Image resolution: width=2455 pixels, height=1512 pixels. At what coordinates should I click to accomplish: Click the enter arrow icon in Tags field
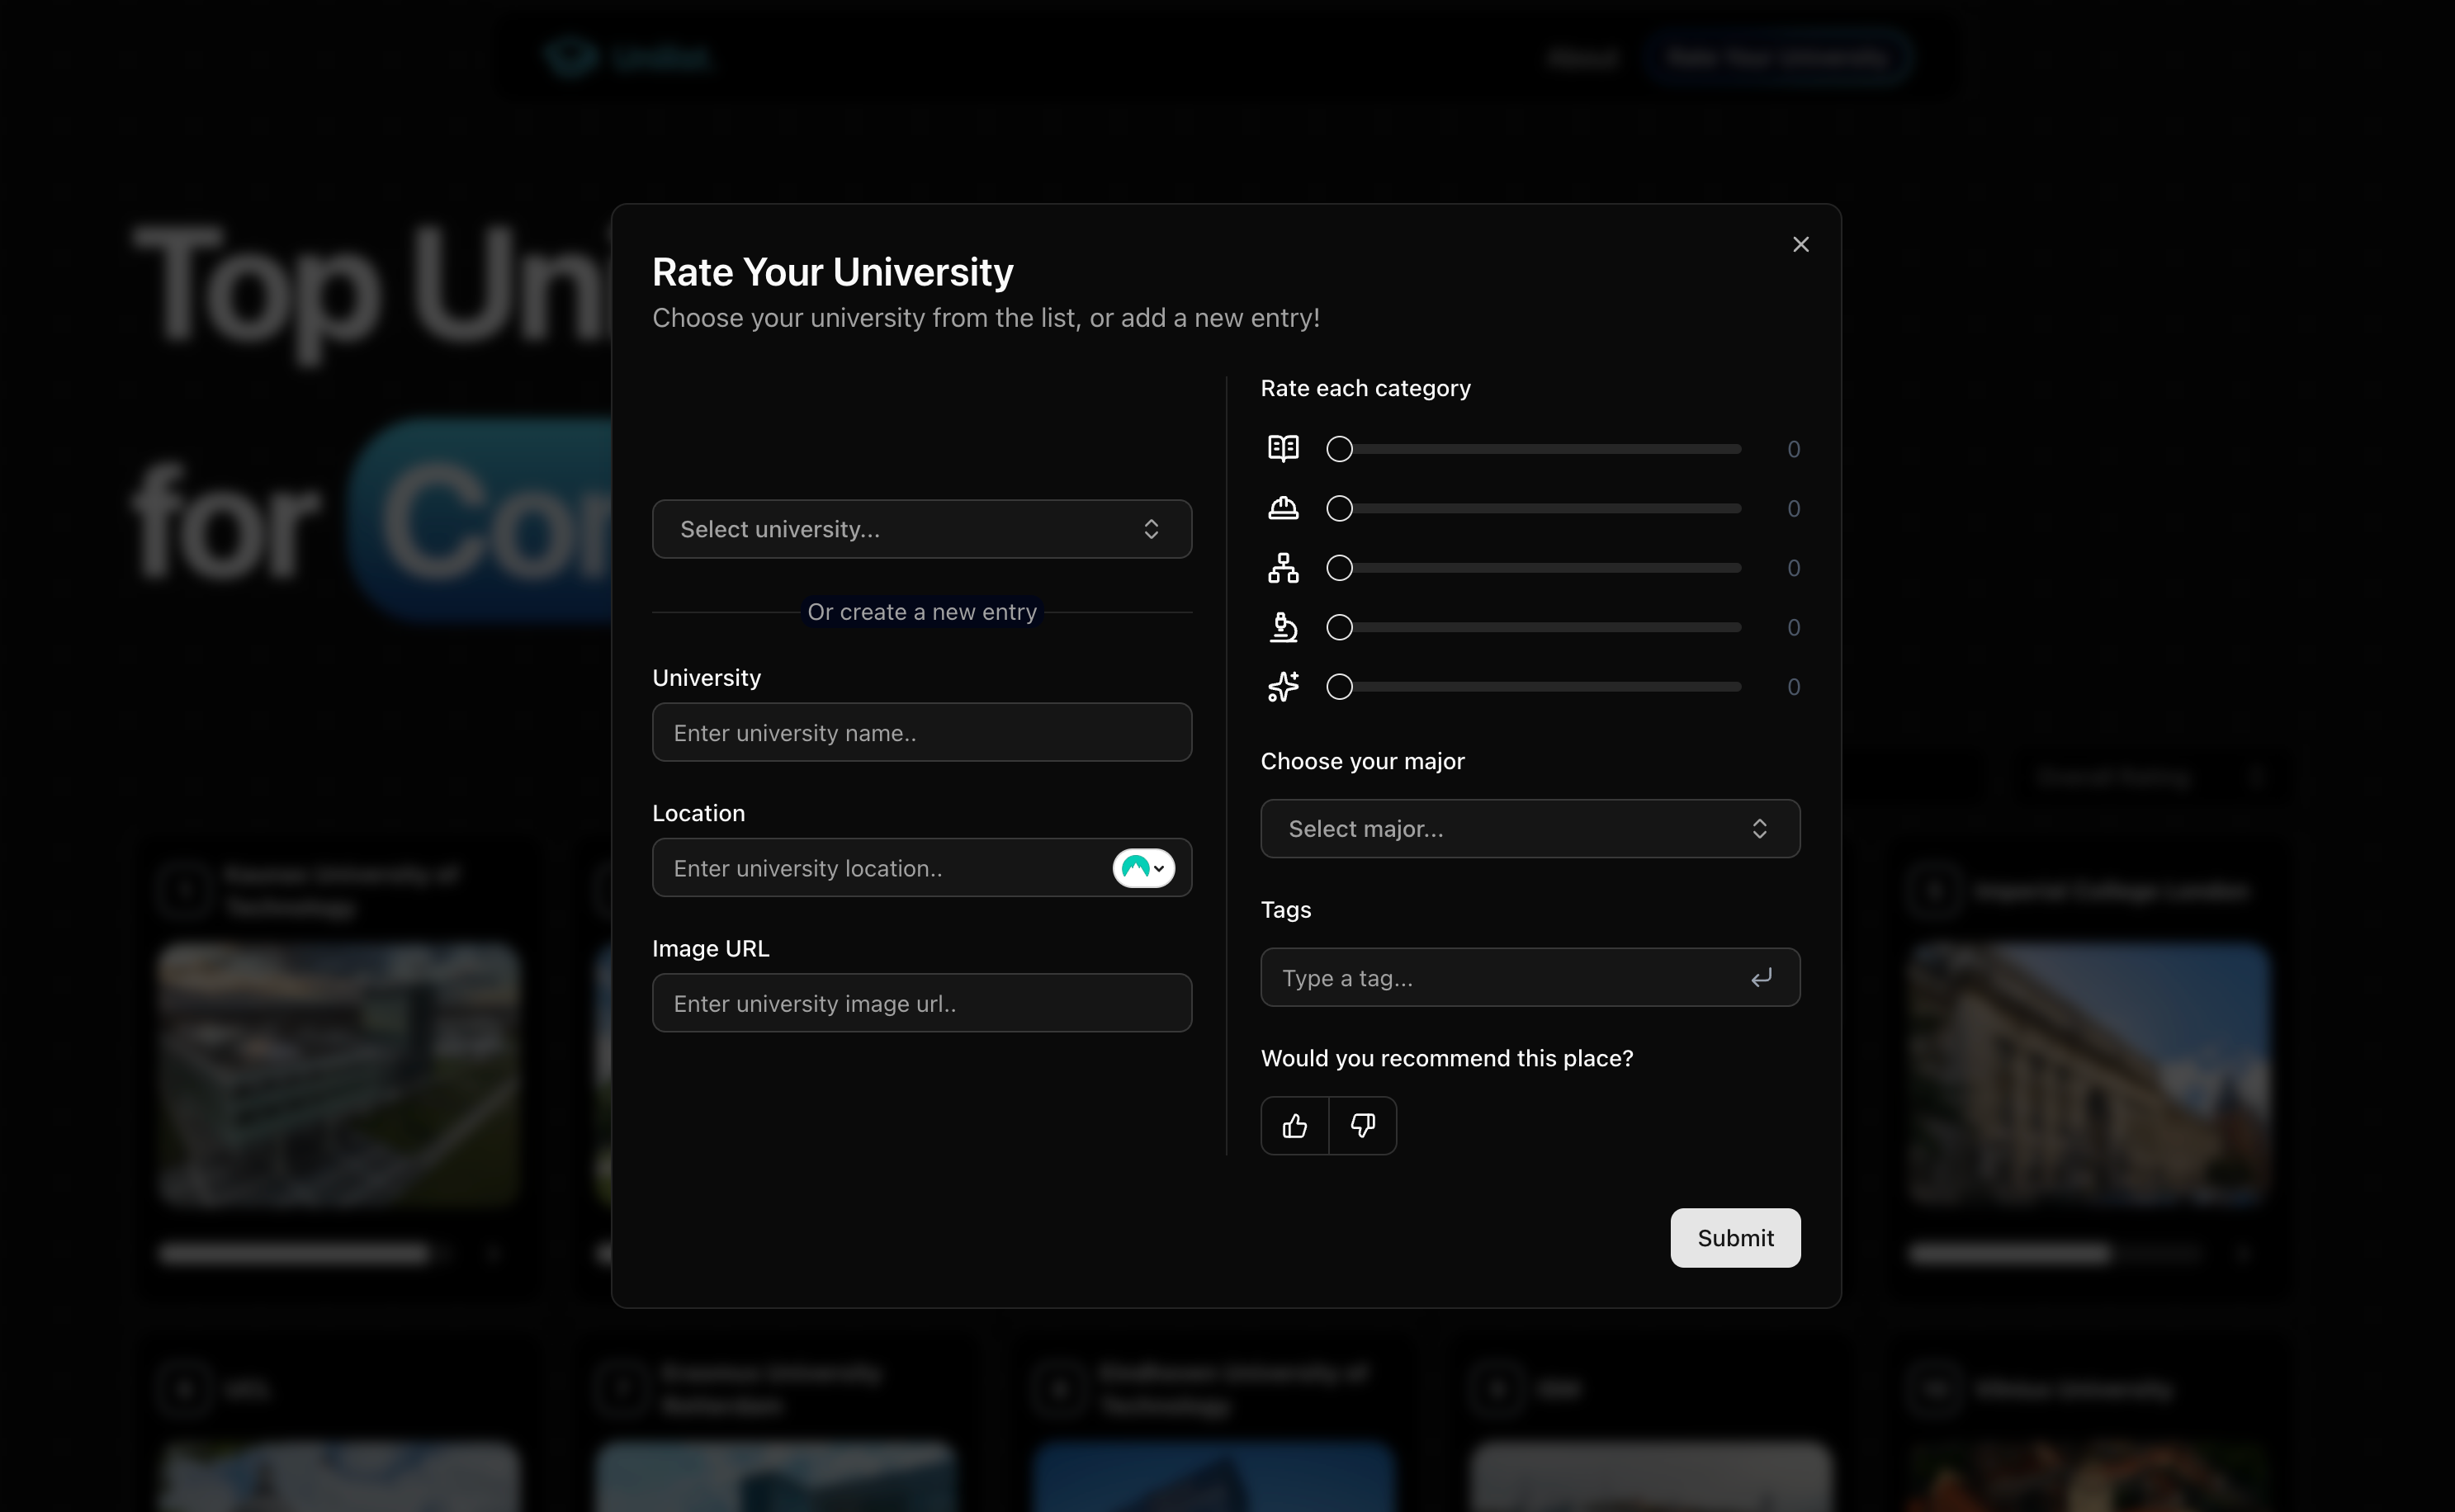[1761, 977]
